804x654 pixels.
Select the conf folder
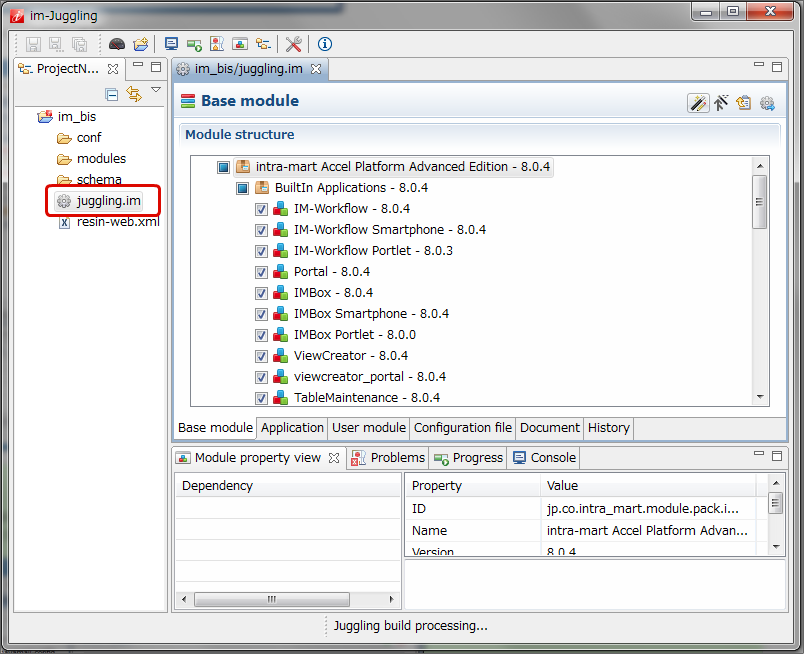pos(89,138)
